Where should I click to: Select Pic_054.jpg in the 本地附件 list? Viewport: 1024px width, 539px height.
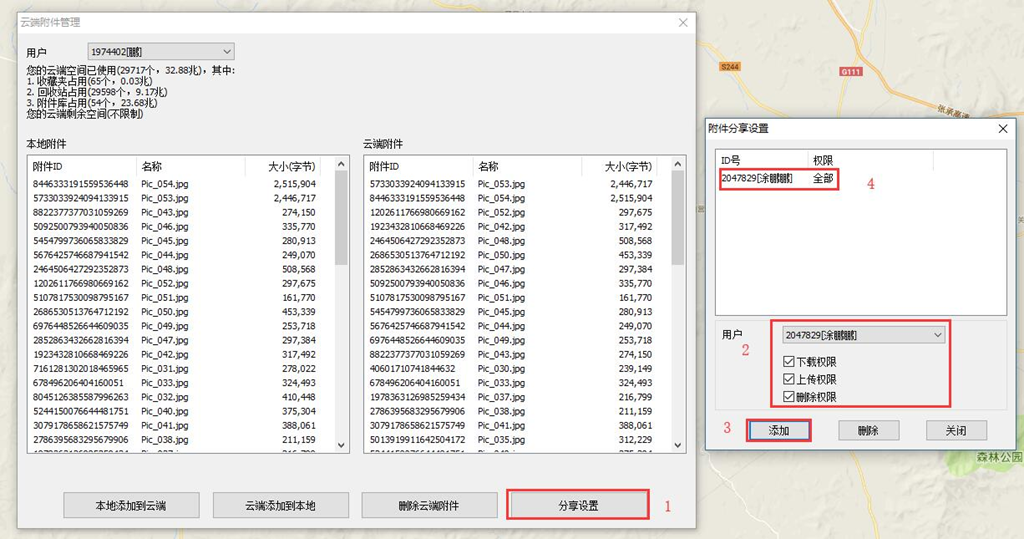click(x=165, y=184)
